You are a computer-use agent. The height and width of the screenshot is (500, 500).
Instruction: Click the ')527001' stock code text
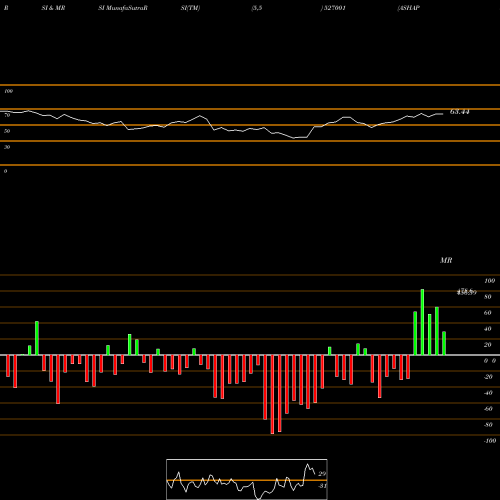(x=333, y=8)
